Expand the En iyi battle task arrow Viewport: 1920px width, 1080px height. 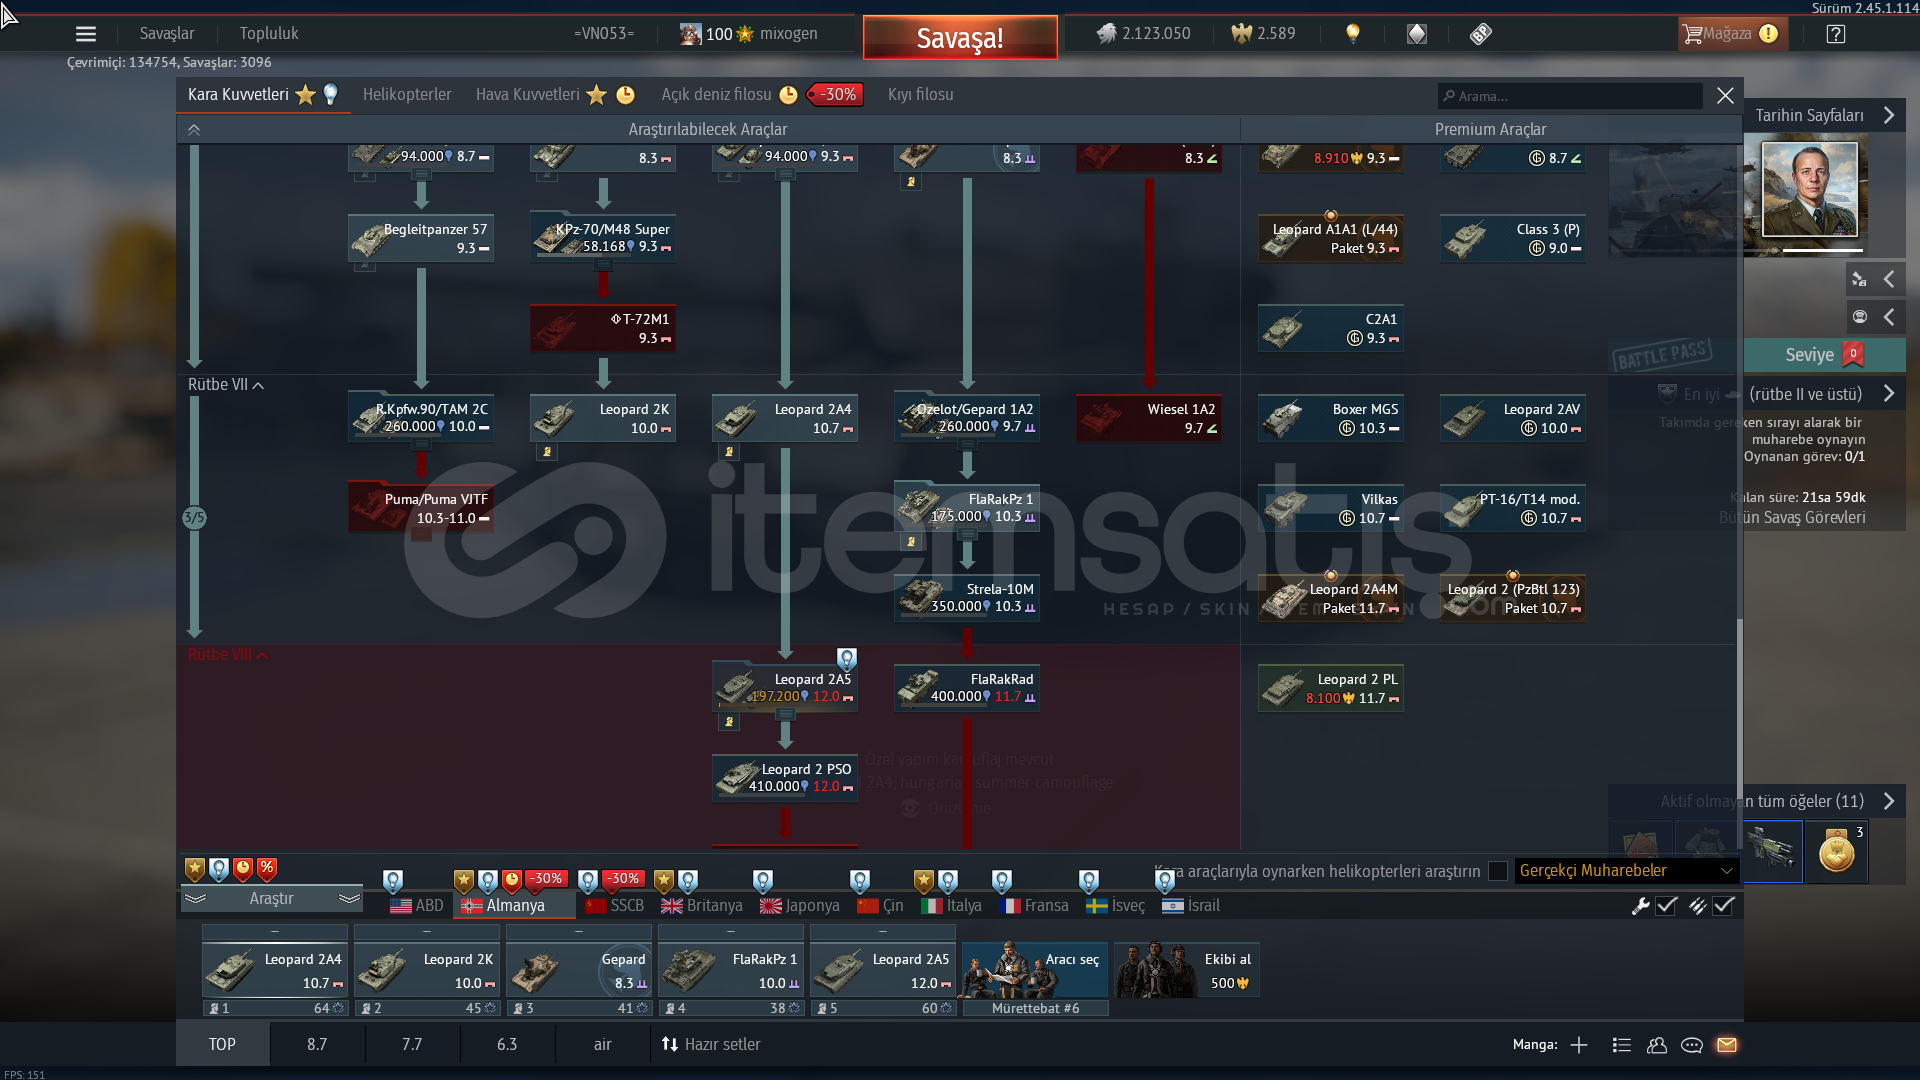pos(1888,394)
